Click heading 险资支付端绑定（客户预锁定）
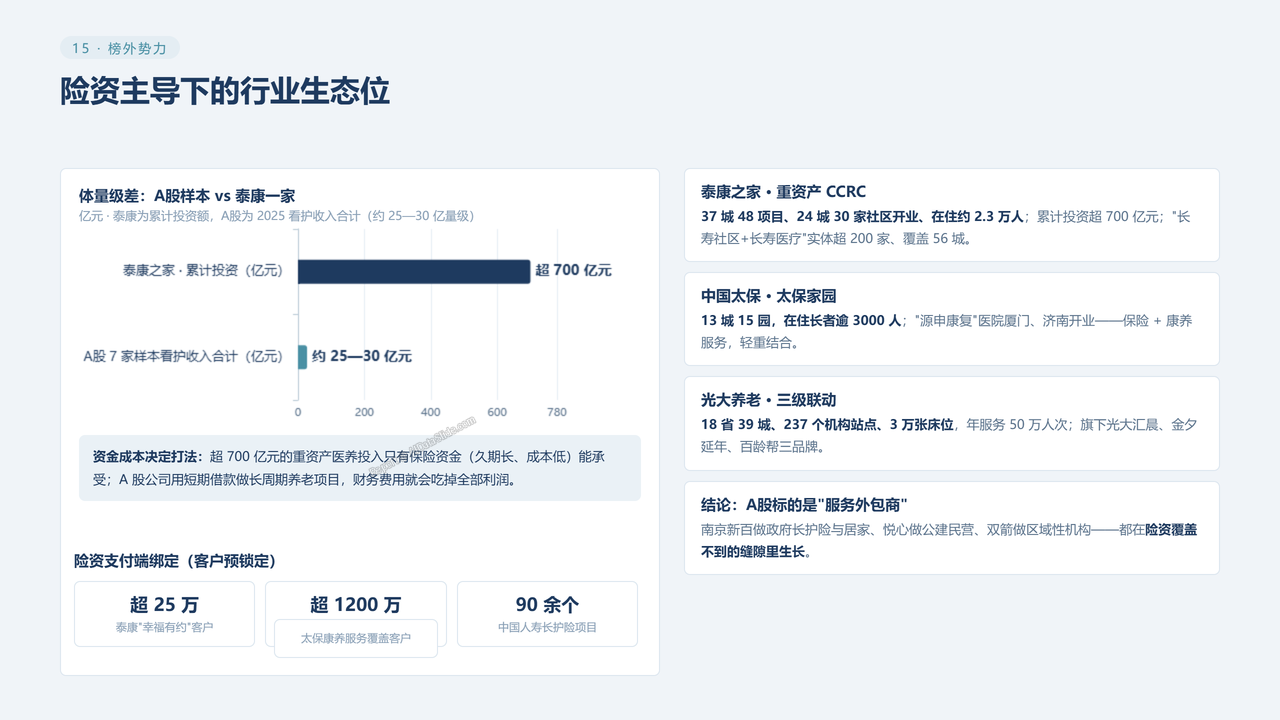This screenshot has height=720, width=1280. click(175, 561)
